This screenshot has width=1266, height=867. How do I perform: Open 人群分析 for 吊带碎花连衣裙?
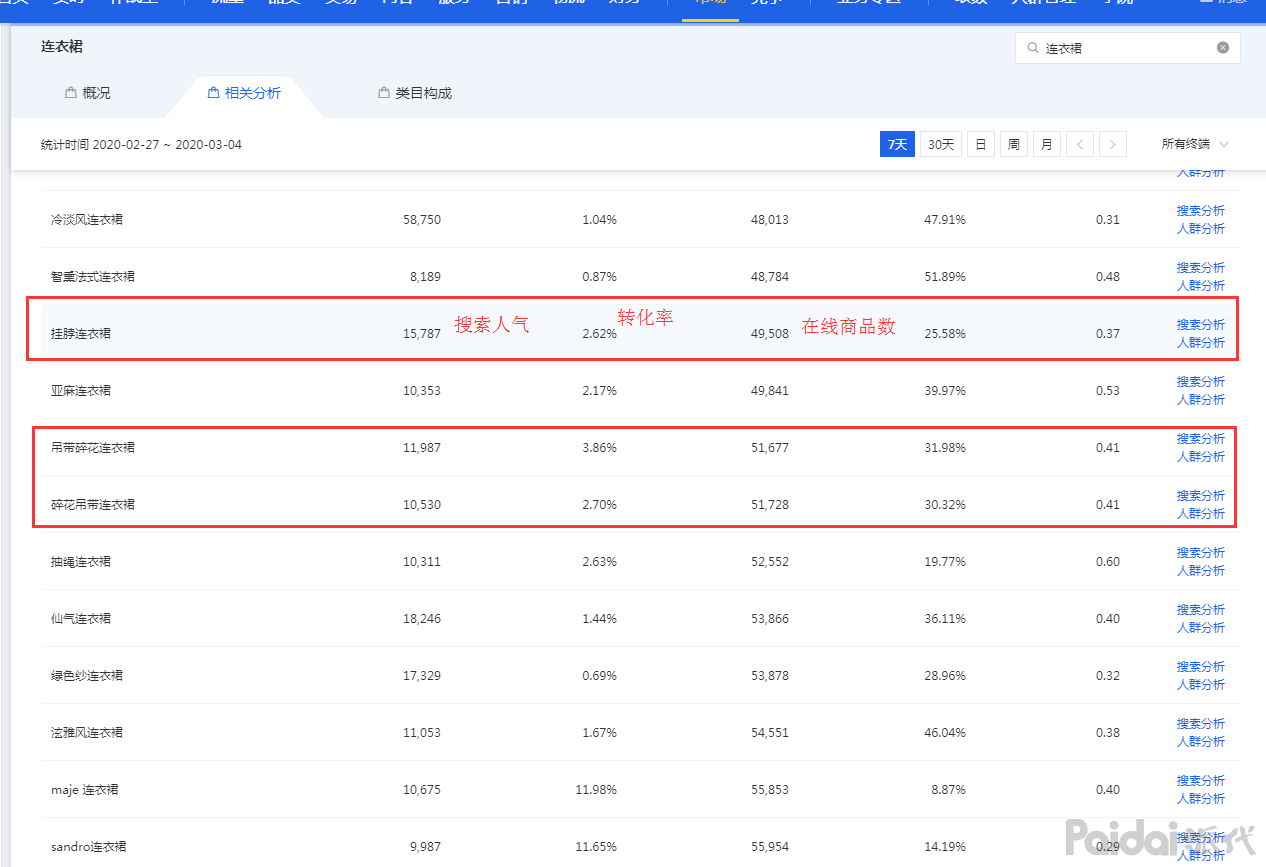pos(1200,456)
